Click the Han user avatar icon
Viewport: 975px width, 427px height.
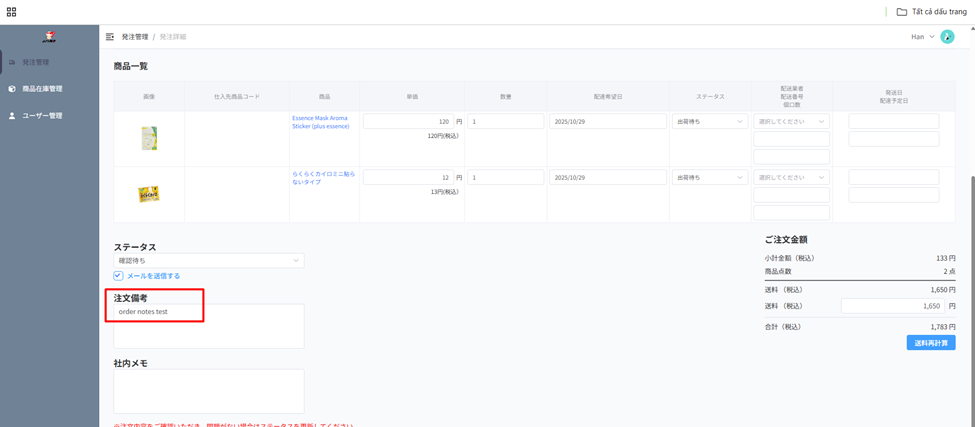coord(947,37)
